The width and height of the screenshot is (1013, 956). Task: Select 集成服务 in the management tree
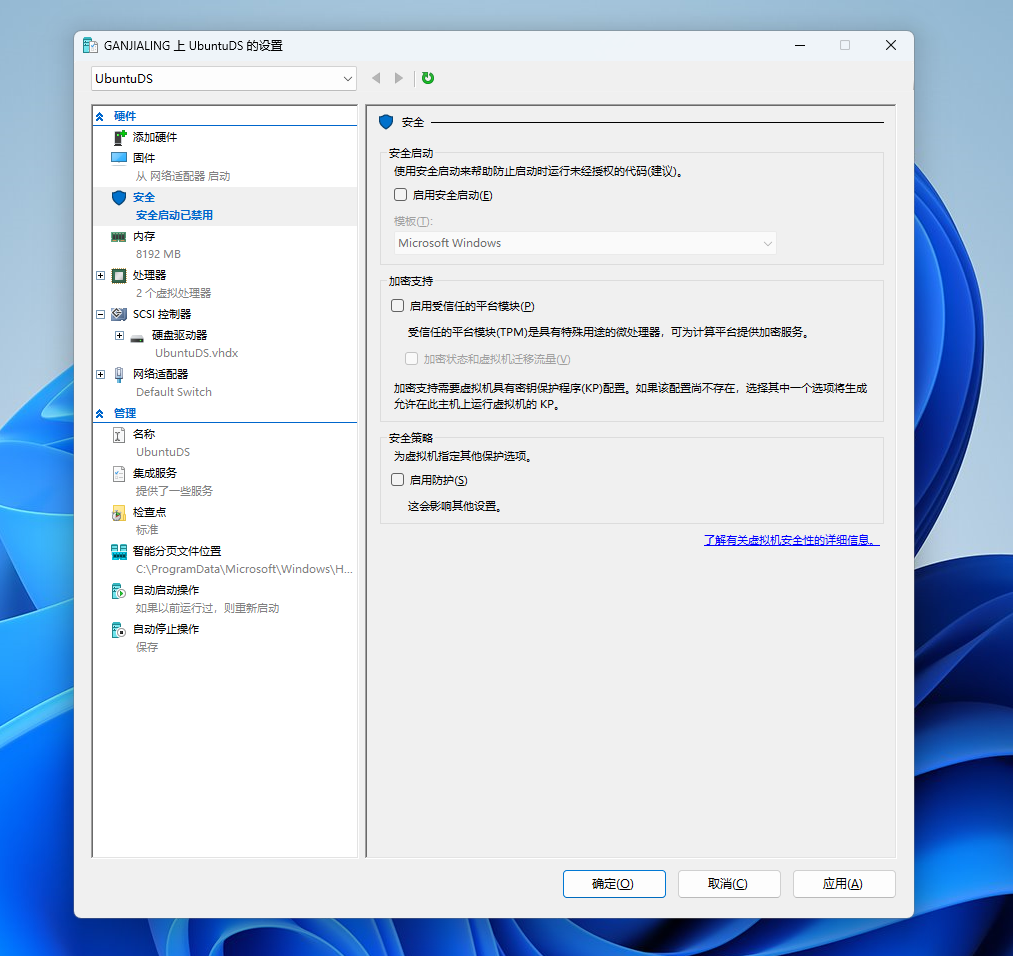[x=155, y=473]
